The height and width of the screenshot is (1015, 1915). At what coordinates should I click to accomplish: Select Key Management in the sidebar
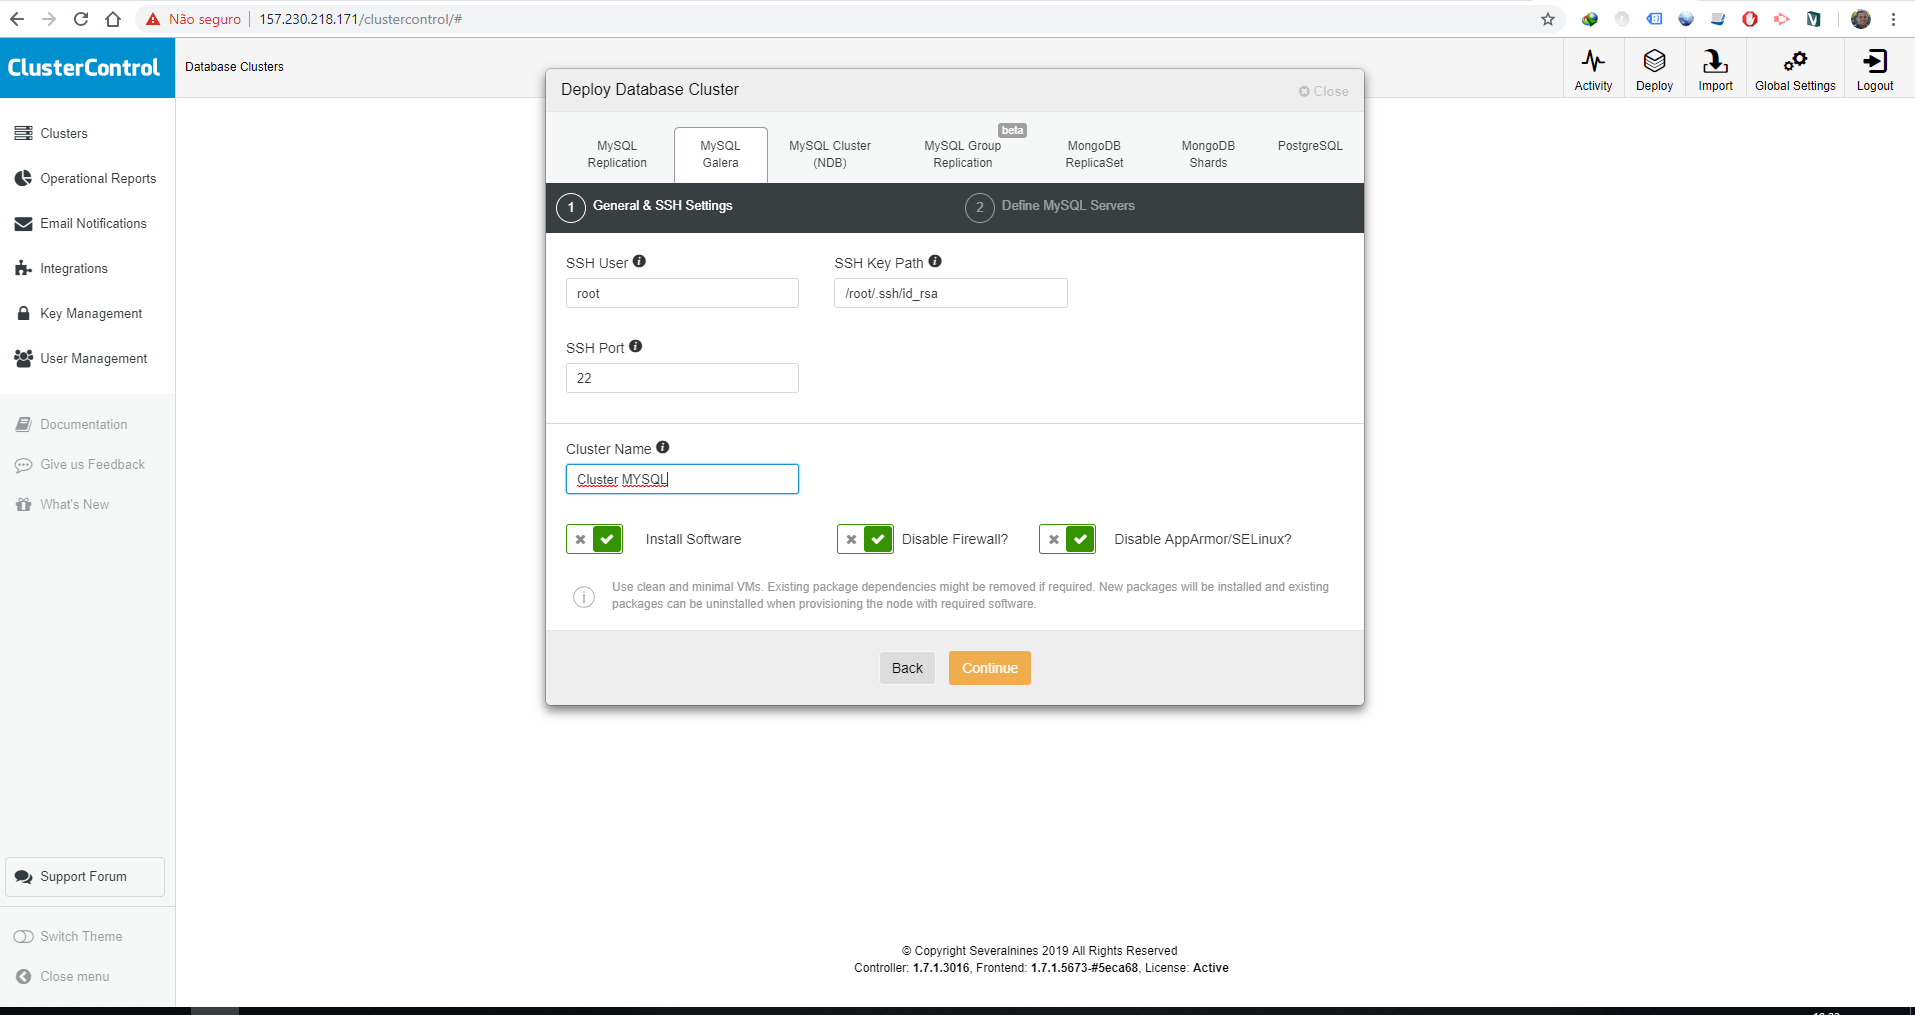click(90, 313)
